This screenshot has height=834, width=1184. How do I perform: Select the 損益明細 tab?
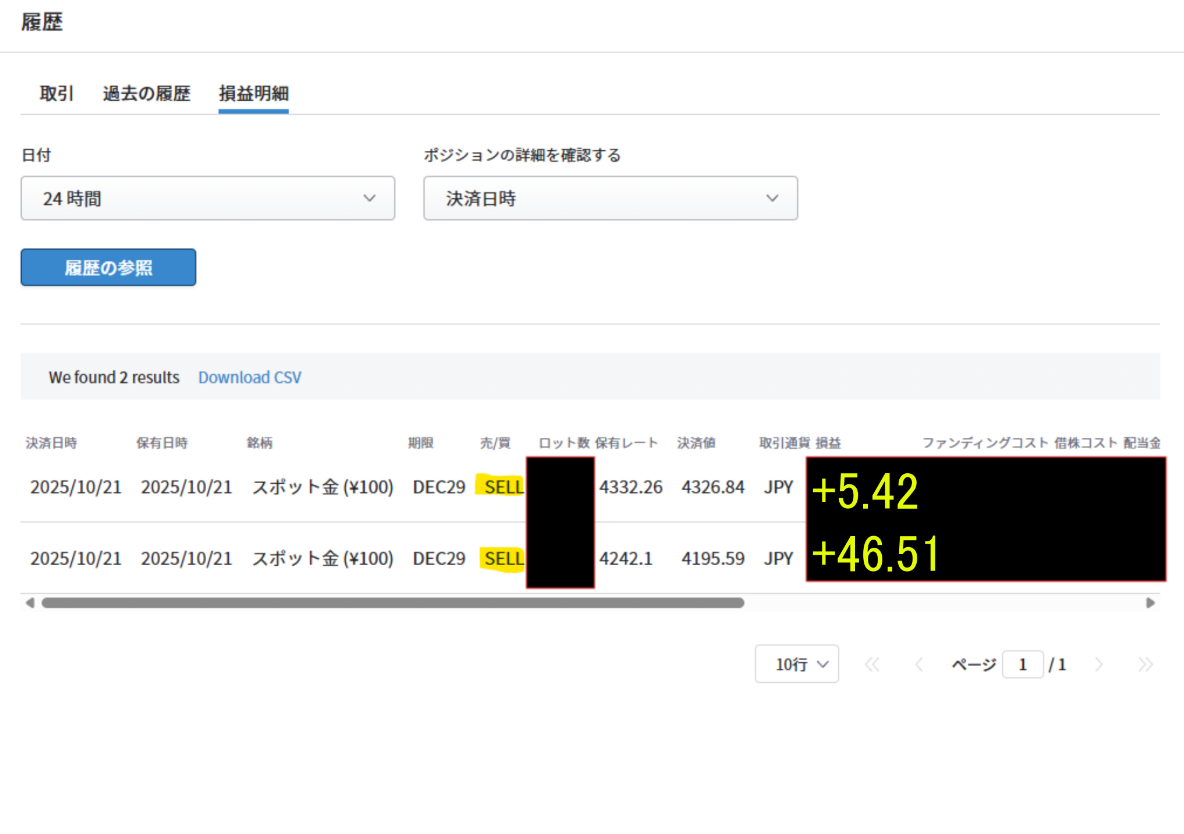pyautogui.click(x=254, y=94)
